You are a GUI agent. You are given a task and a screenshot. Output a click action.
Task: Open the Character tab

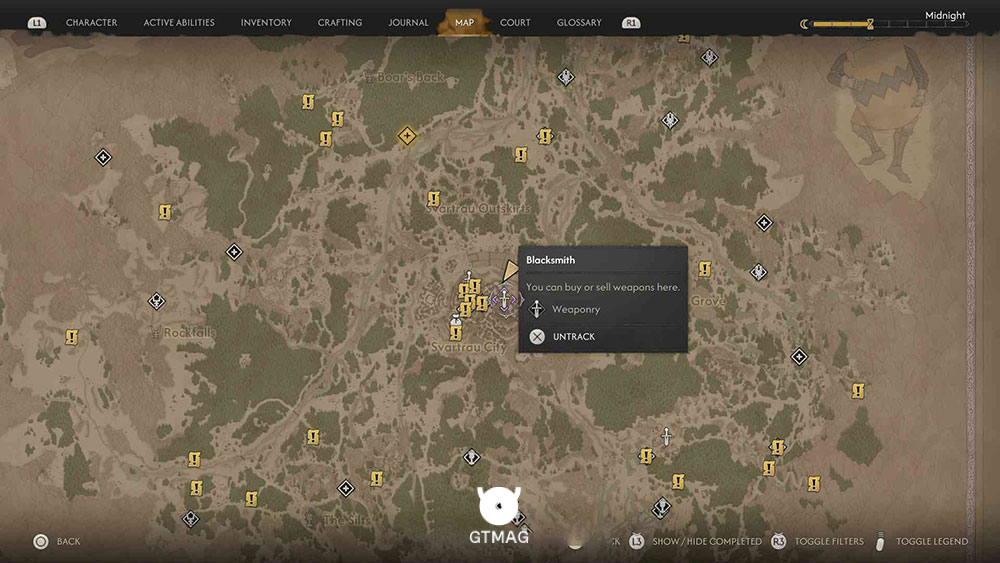[x=91, y=22]
